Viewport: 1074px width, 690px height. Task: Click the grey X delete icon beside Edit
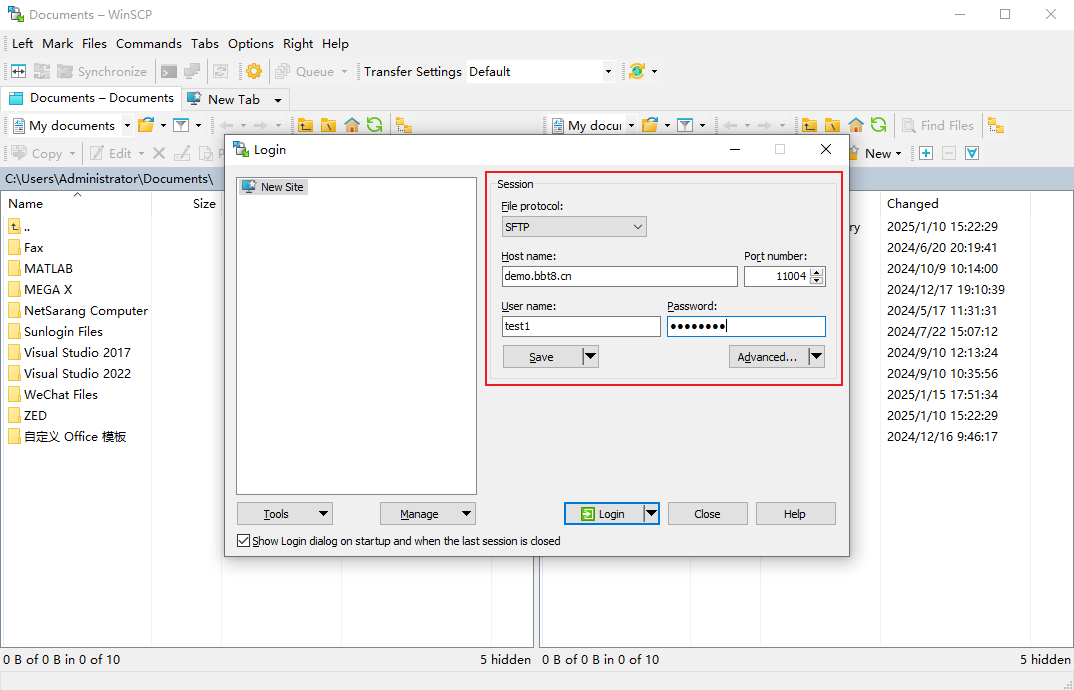(x=159, y=153)
